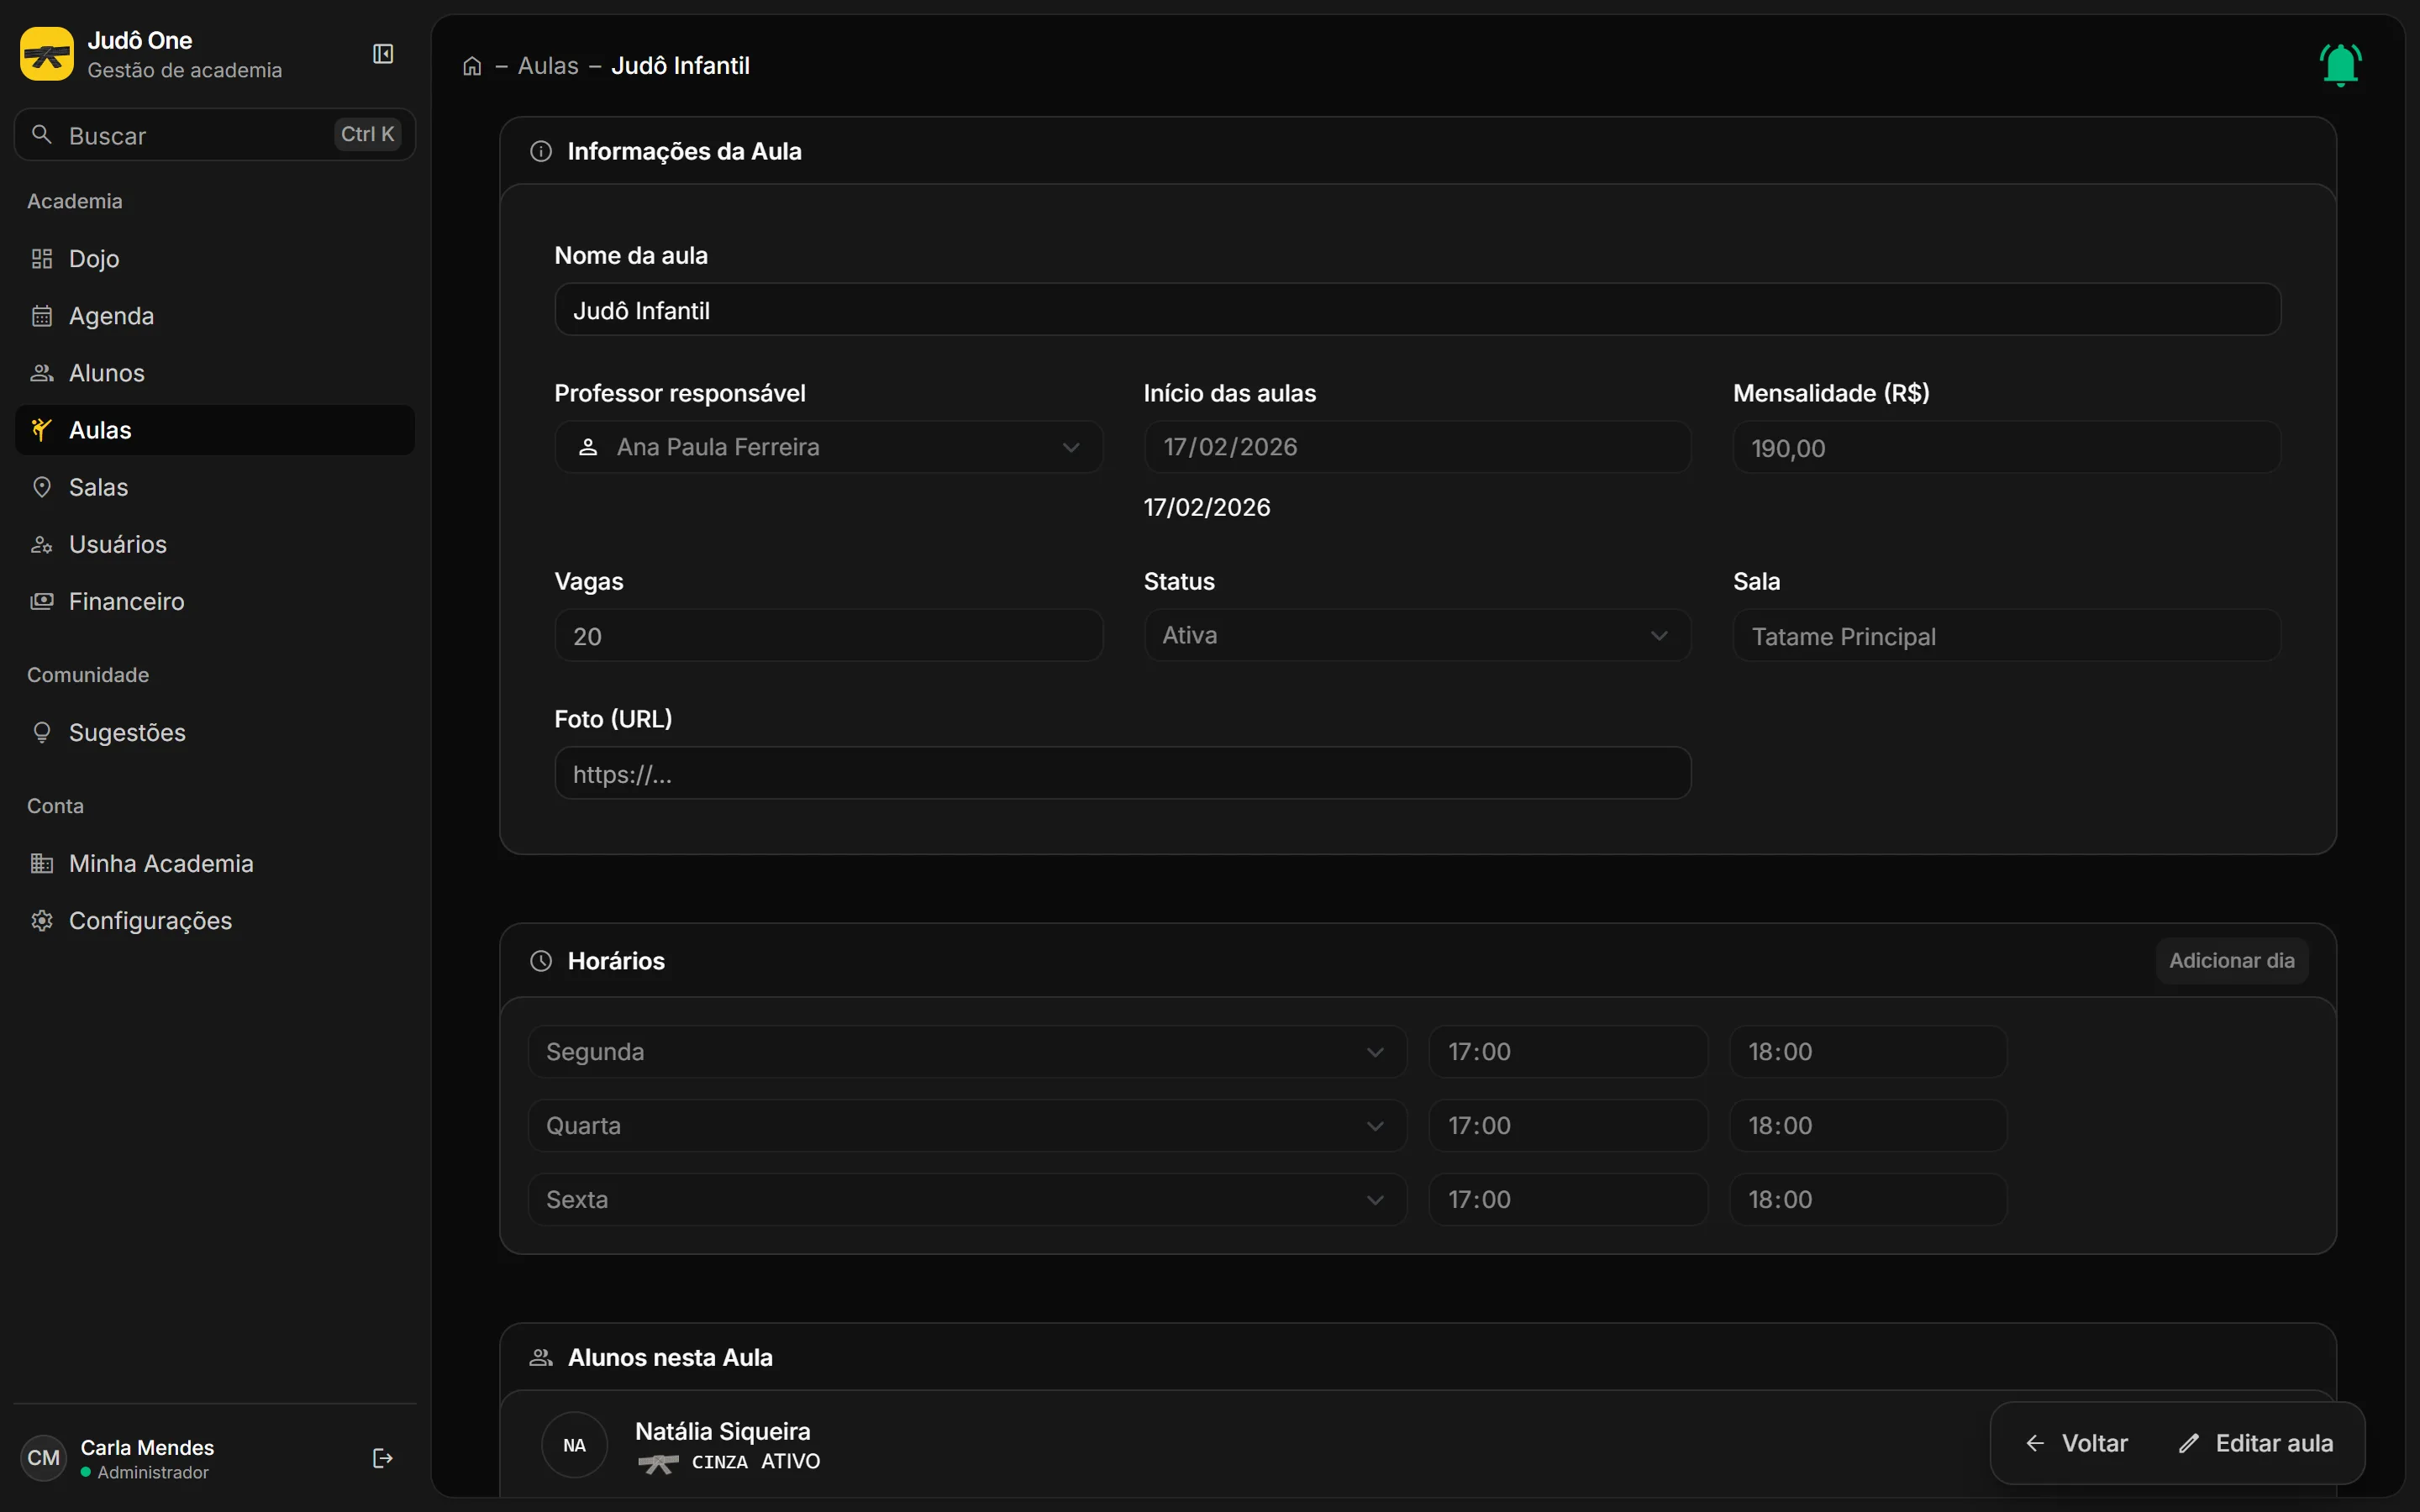
Task: Collapse the sidebar panel icon
Action: [383, 54]
